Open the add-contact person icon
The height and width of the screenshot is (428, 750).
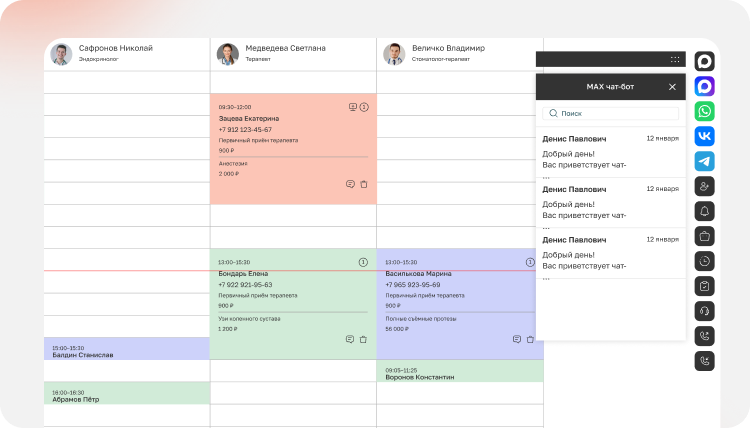click(704, 186)
